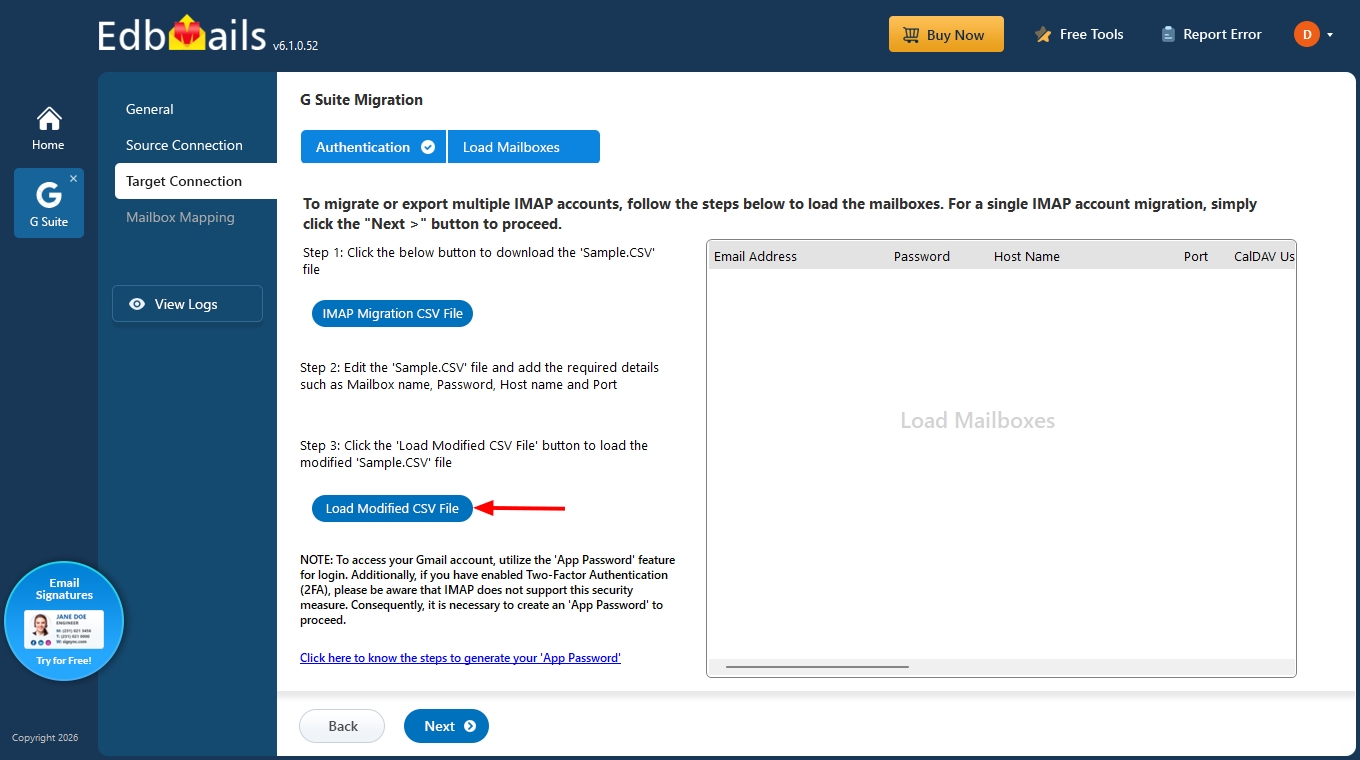
Task: Switch to the Authentication tab
Action: [x=373, y=147]
